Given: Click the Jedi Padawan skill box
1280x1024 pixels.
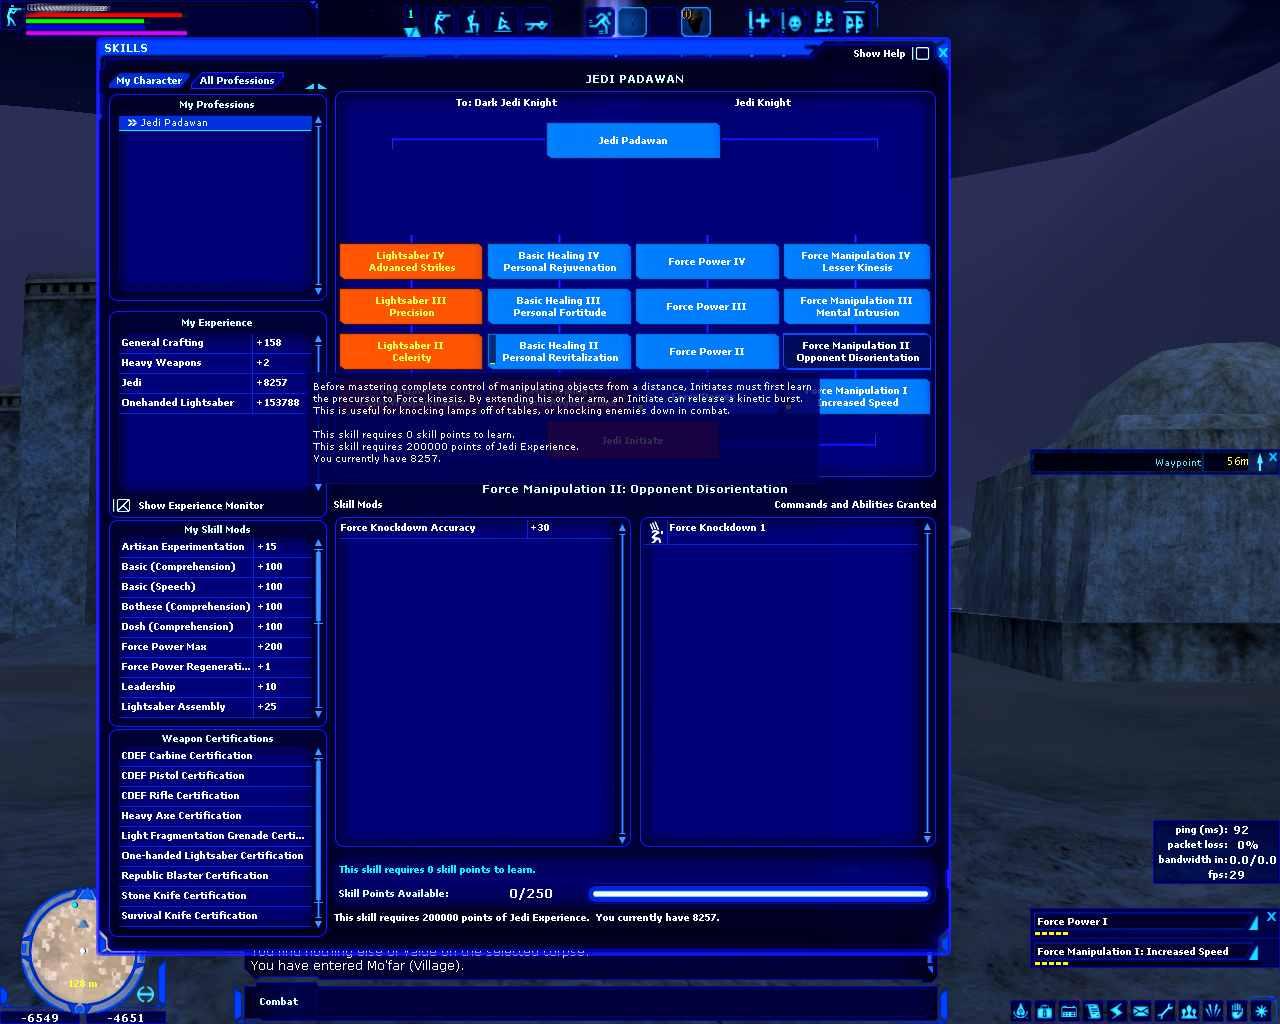Looking at the screenshot, I should [633, 140].
